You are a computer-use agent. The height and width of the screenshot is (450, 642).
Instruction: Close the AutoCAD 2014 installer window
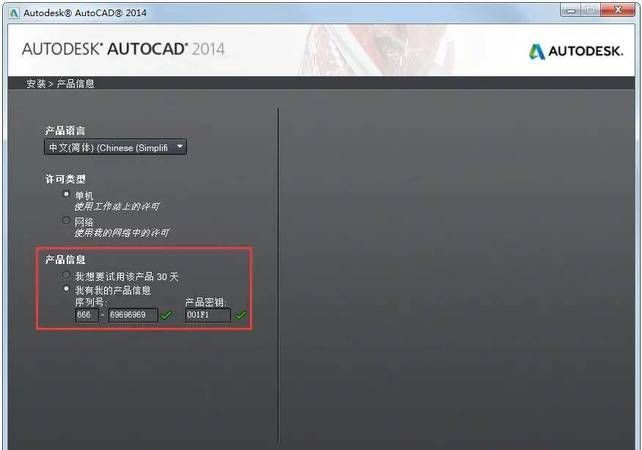pyautogui.click(x=617, y=10)
